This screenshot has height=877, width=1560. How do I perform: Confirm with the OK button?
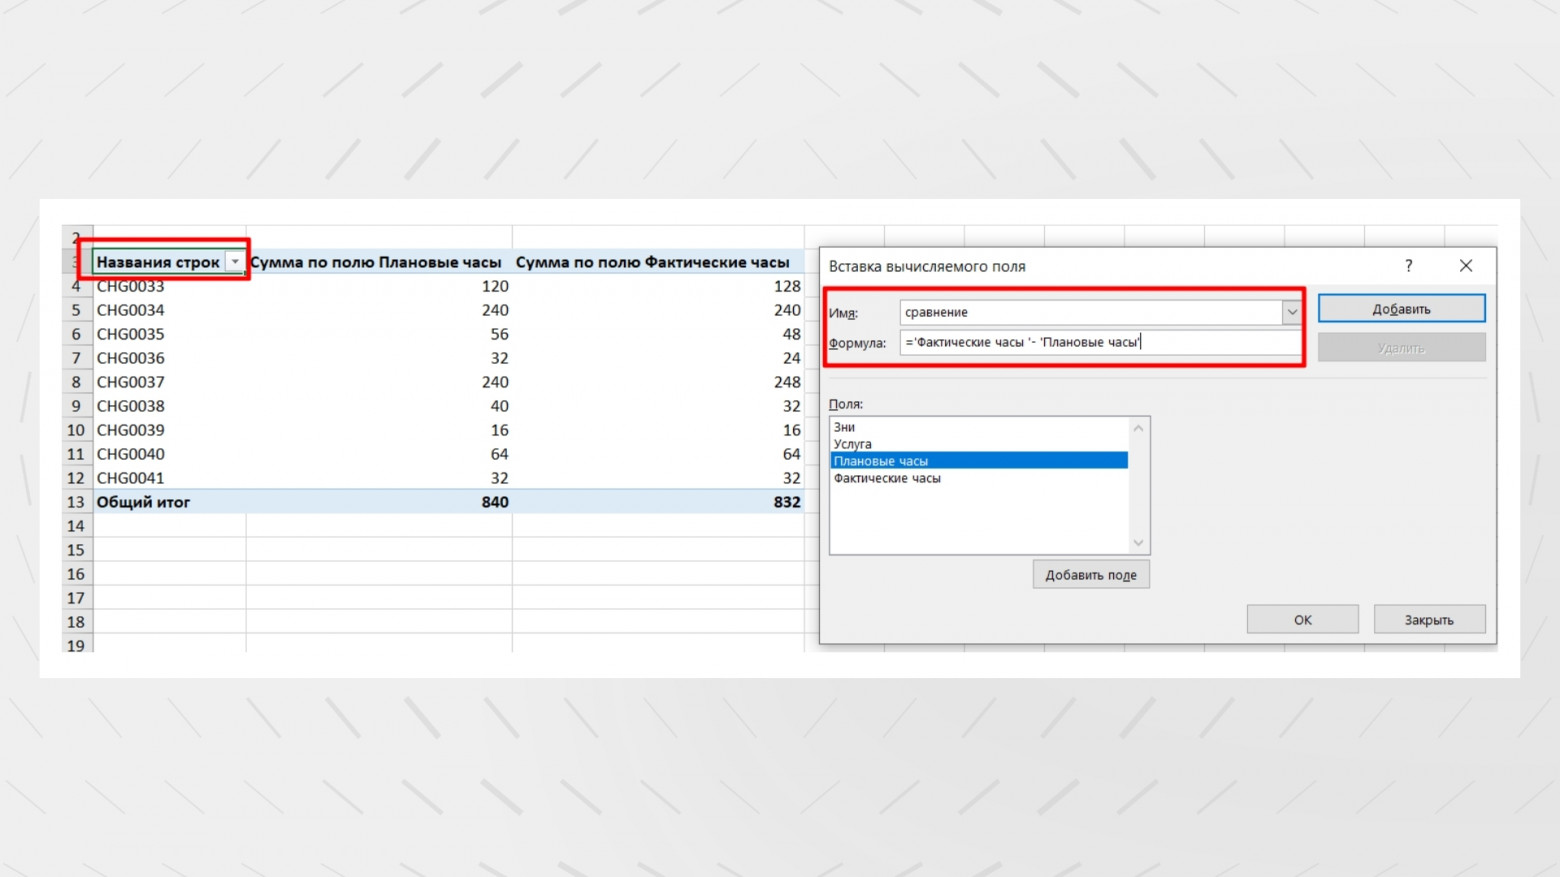[x=1302, y=620]
